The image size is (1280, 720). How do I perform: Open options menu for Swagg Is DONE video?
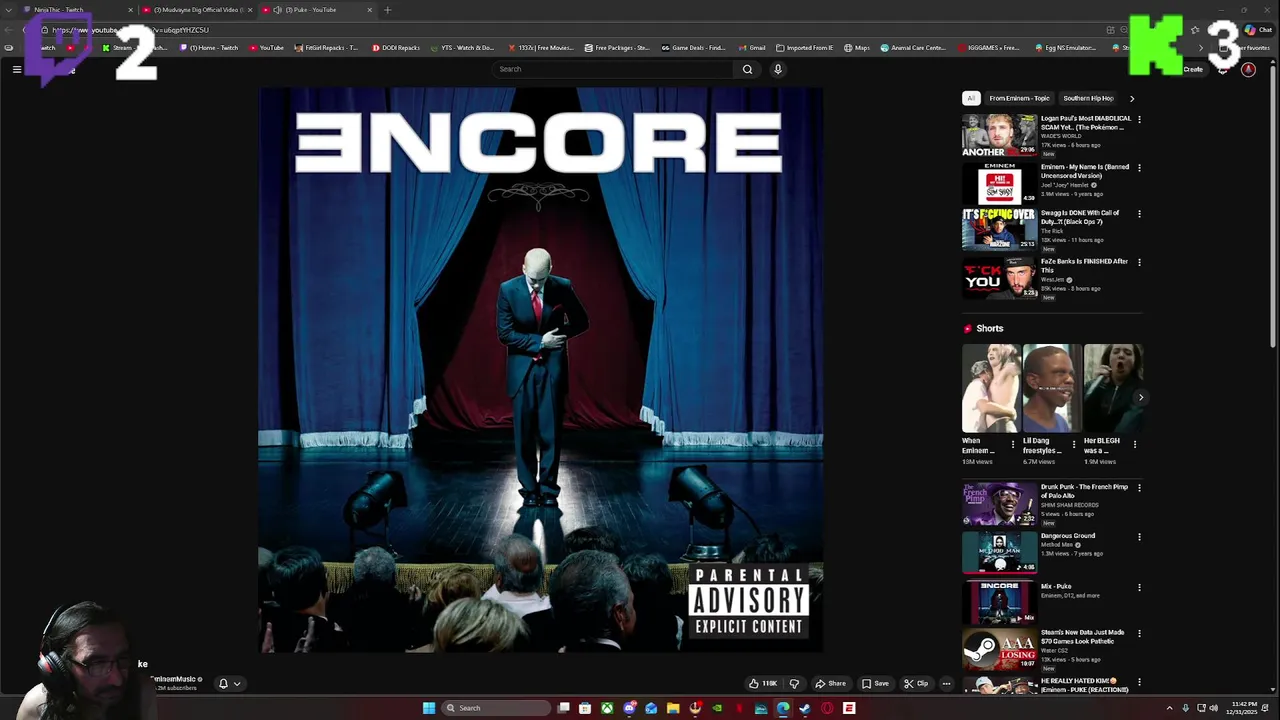1139,214
